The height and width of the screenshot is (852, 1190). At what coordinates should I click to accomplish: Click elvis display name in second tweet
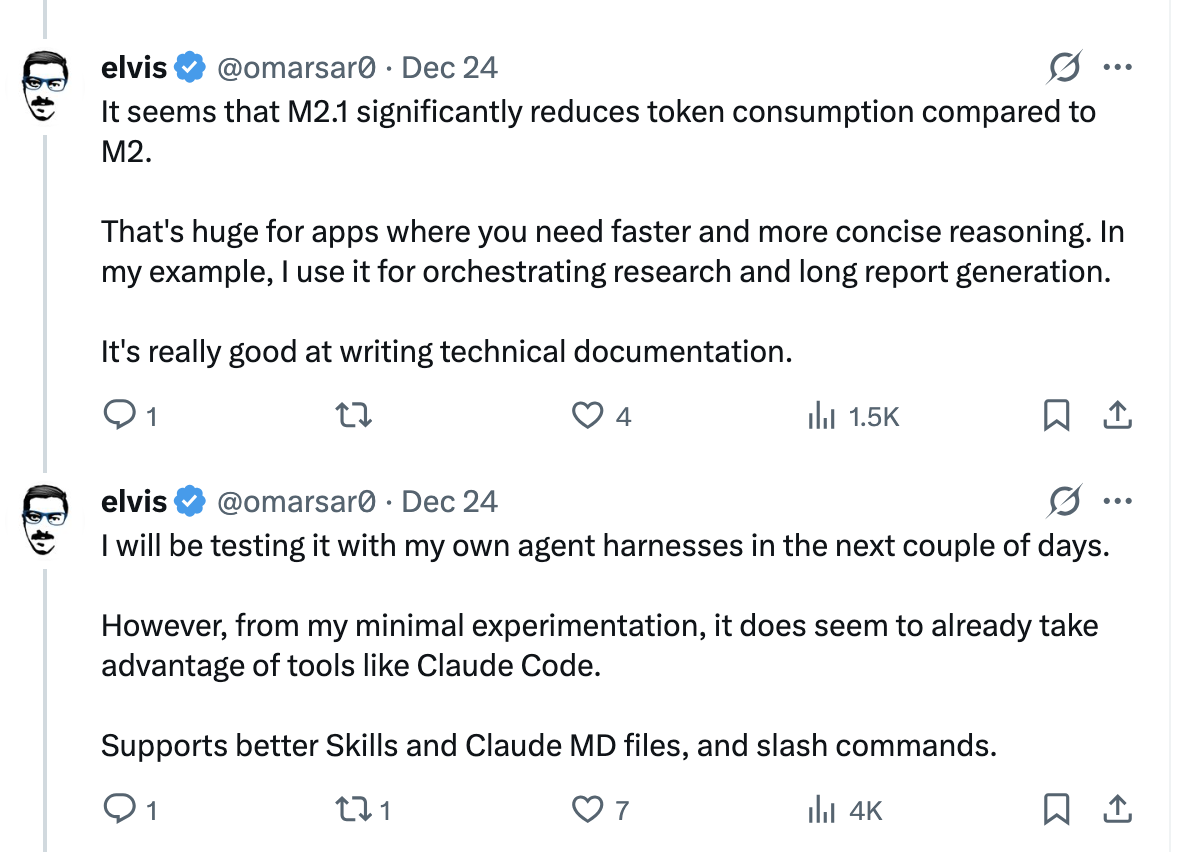pyautogui.click(x=134, y=501)
